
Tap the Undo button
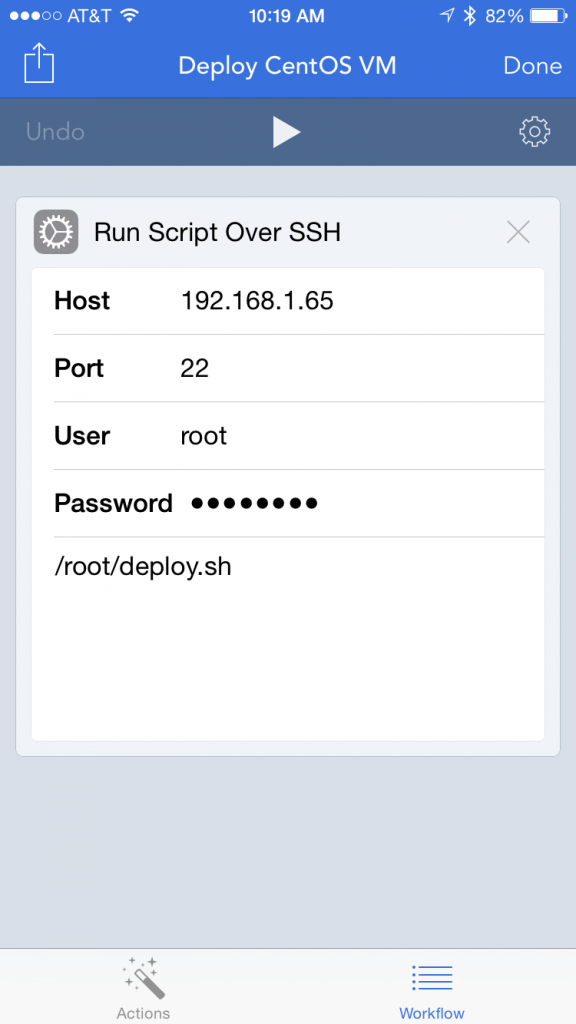(55, 132)
